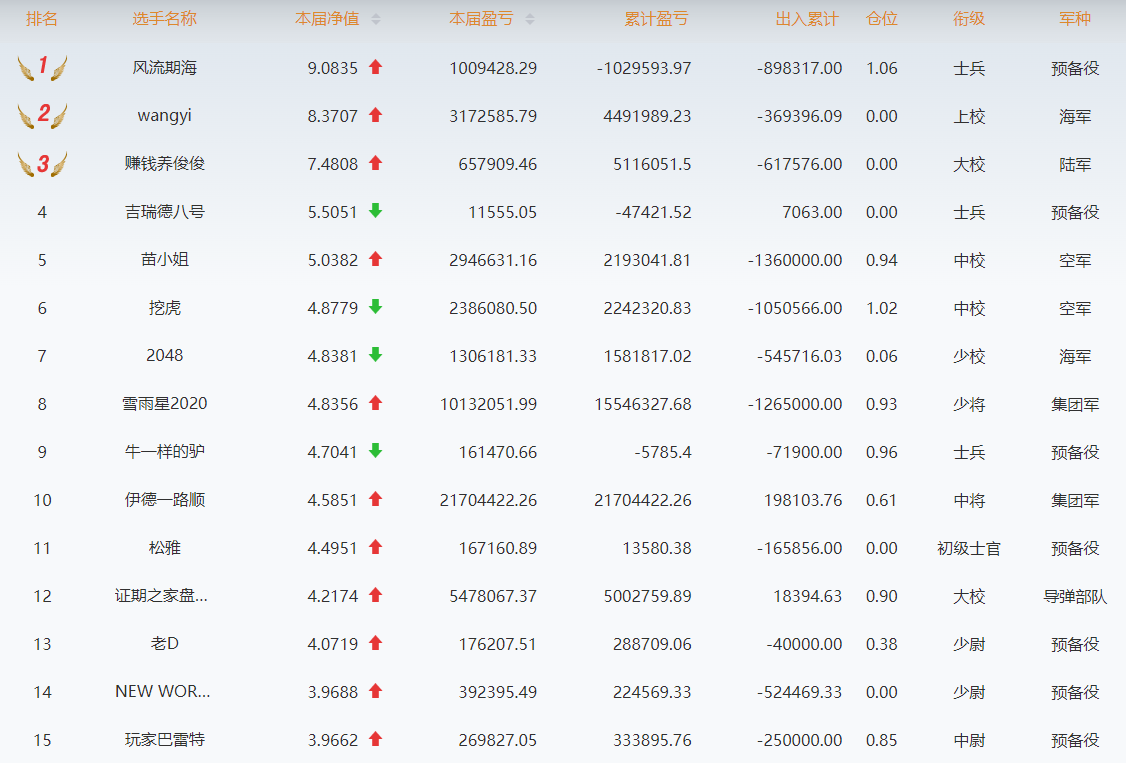Click deposit total -1360000.00
This screenshot has height=763, width=1126.
click(x=795, y=260)
